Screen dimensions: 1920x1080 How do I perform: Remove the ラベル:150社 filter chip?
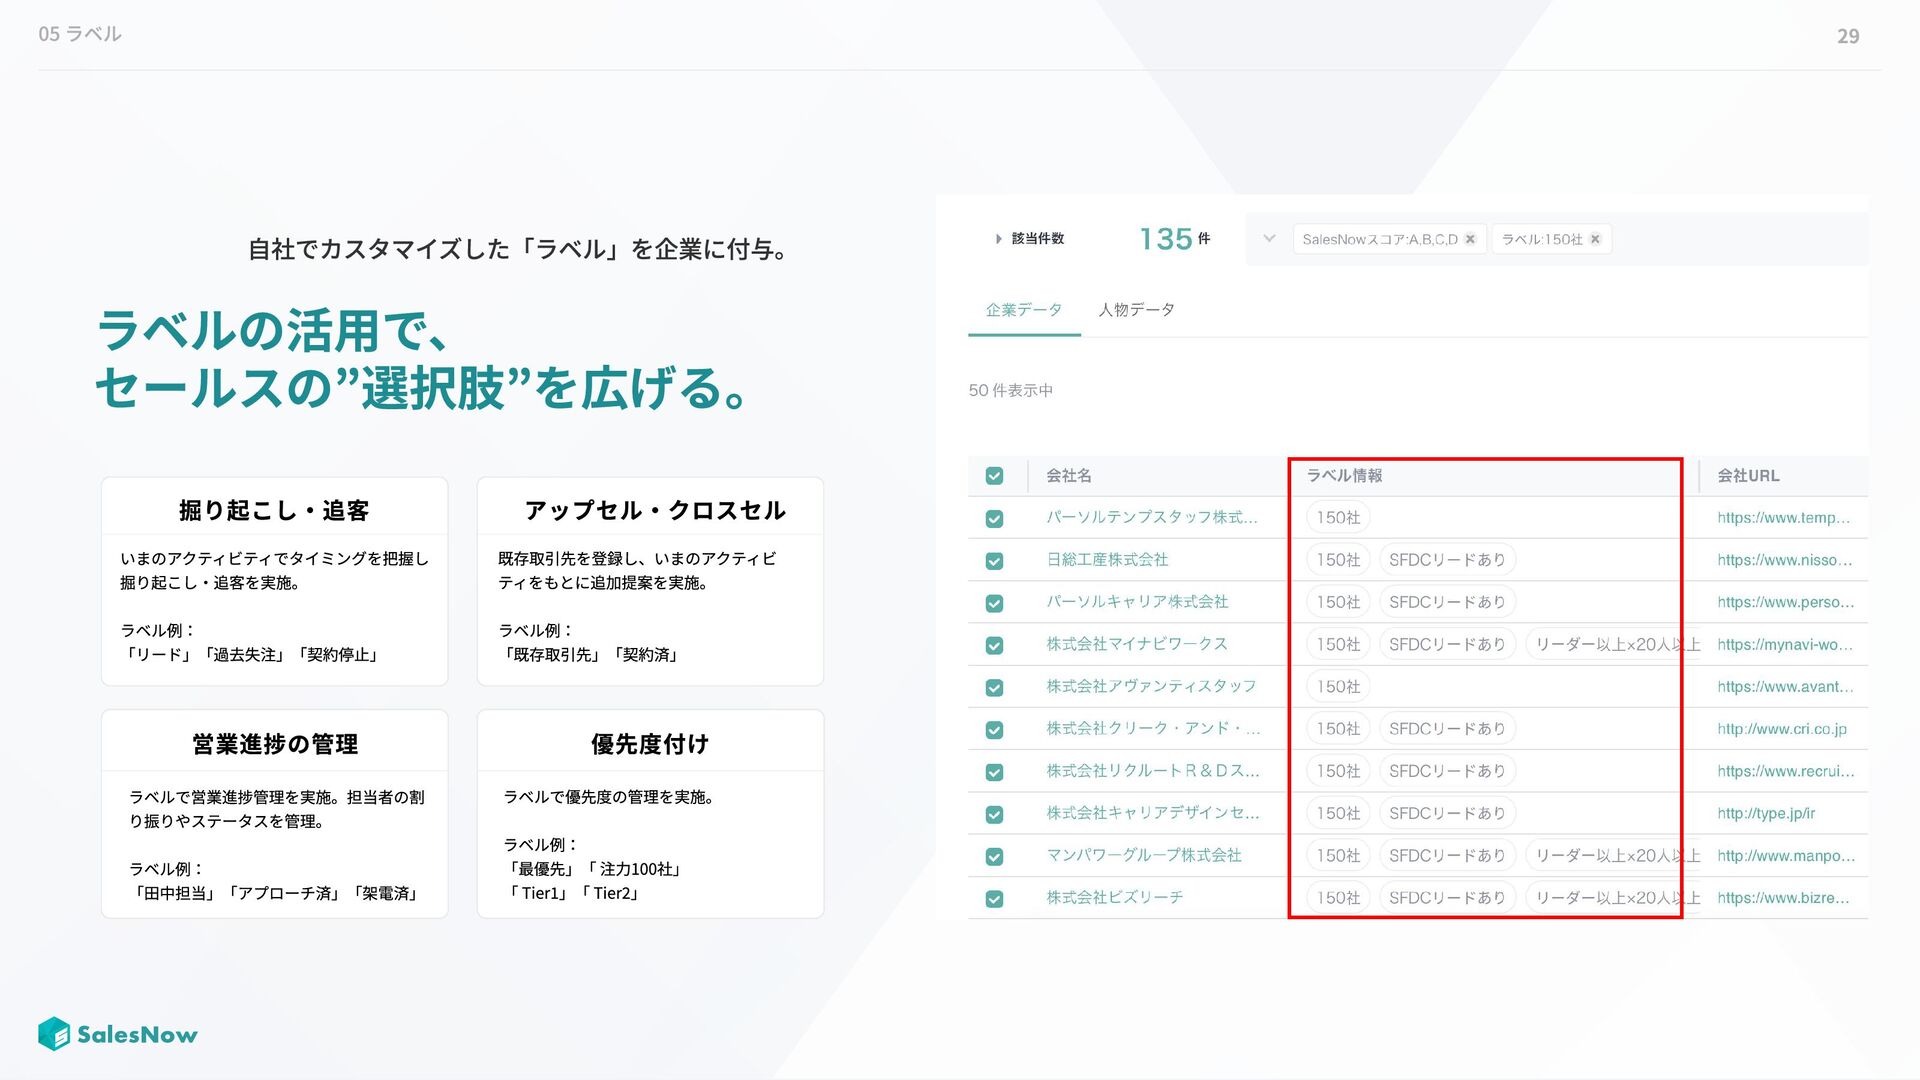click(1595, 239)
